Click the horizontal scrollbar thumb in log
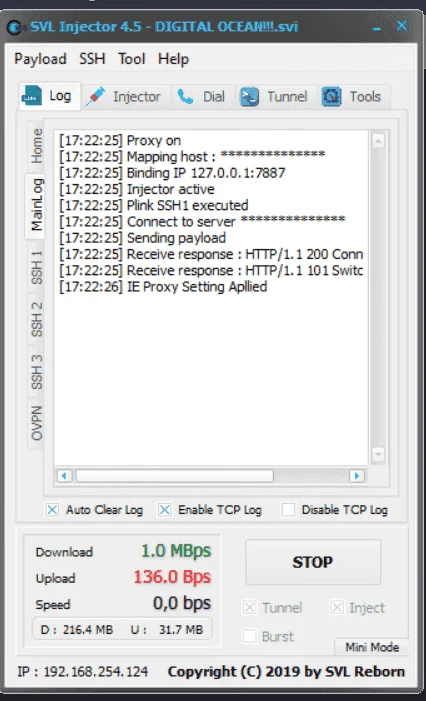The image size is (426, 701). coord(175,476)
